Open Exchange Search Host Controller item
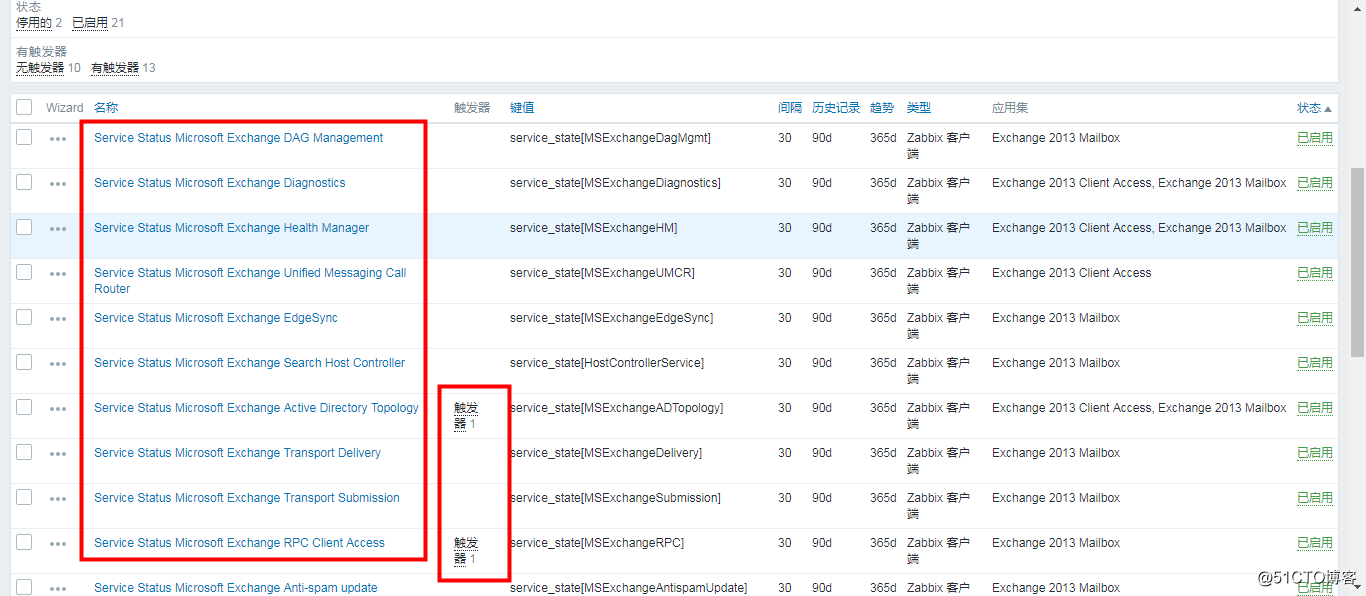Screen dimensions: 1366x596 tap(250, 363)
